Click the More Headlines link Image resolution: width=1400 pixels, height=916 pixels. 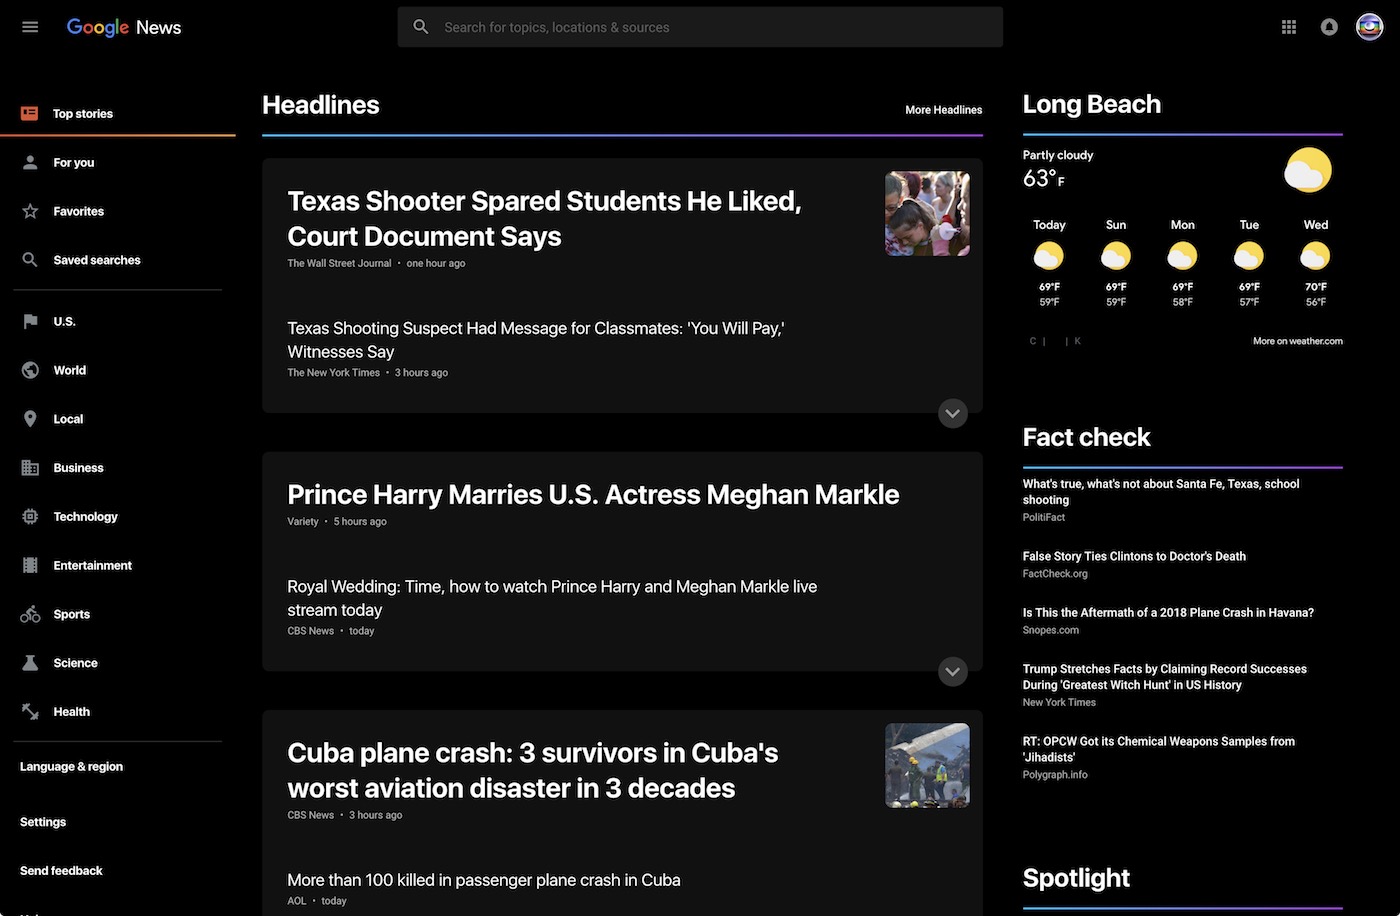coord(943,110)
